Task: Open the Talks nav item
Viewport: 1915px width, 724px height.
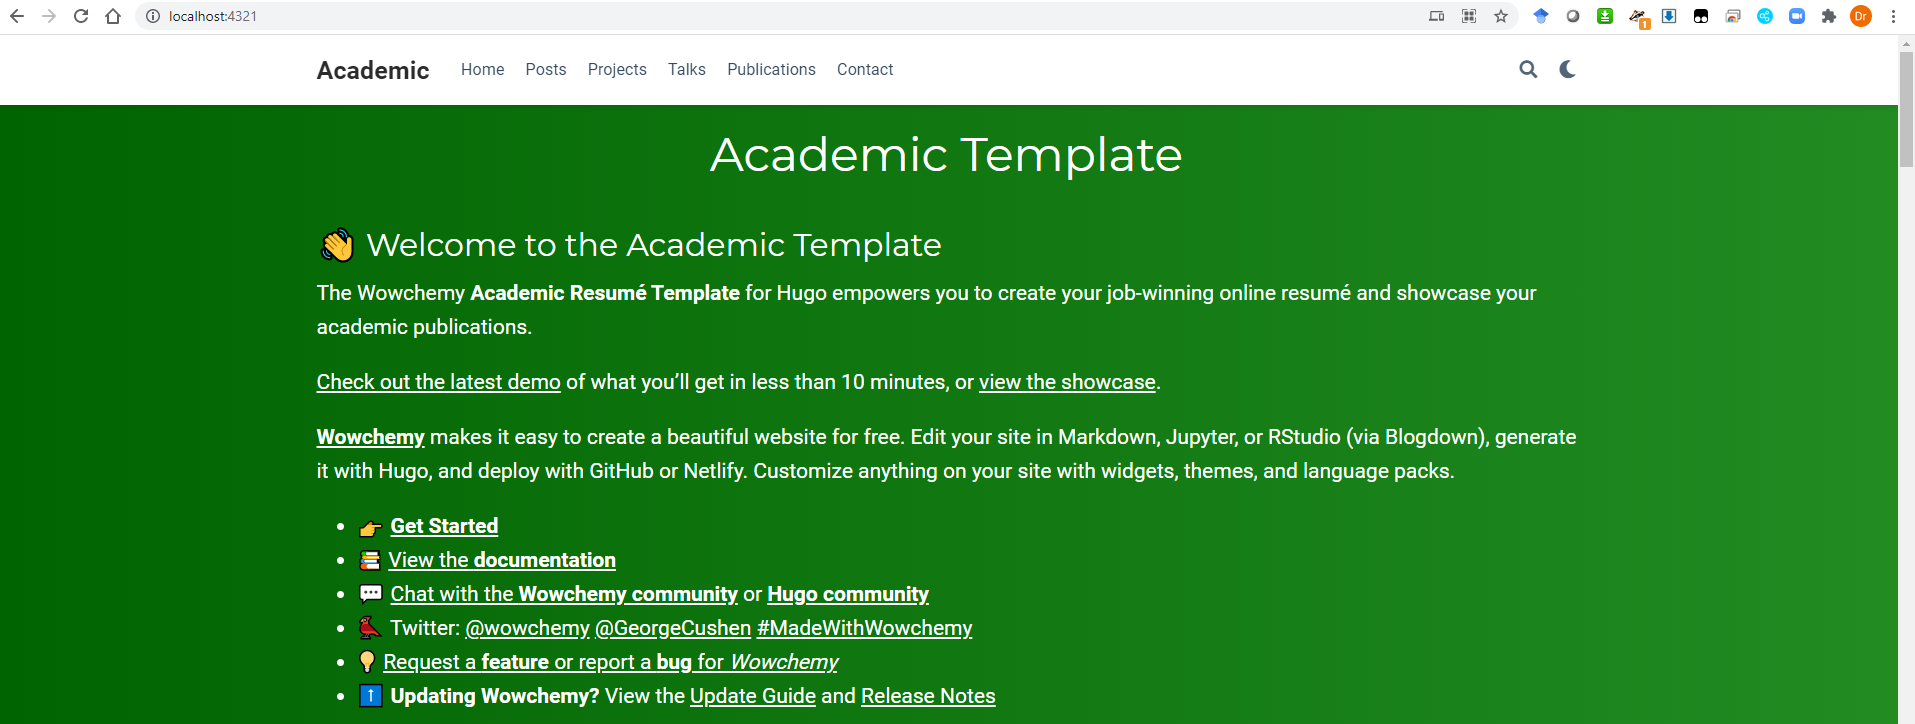Action: tap(687, 69)
